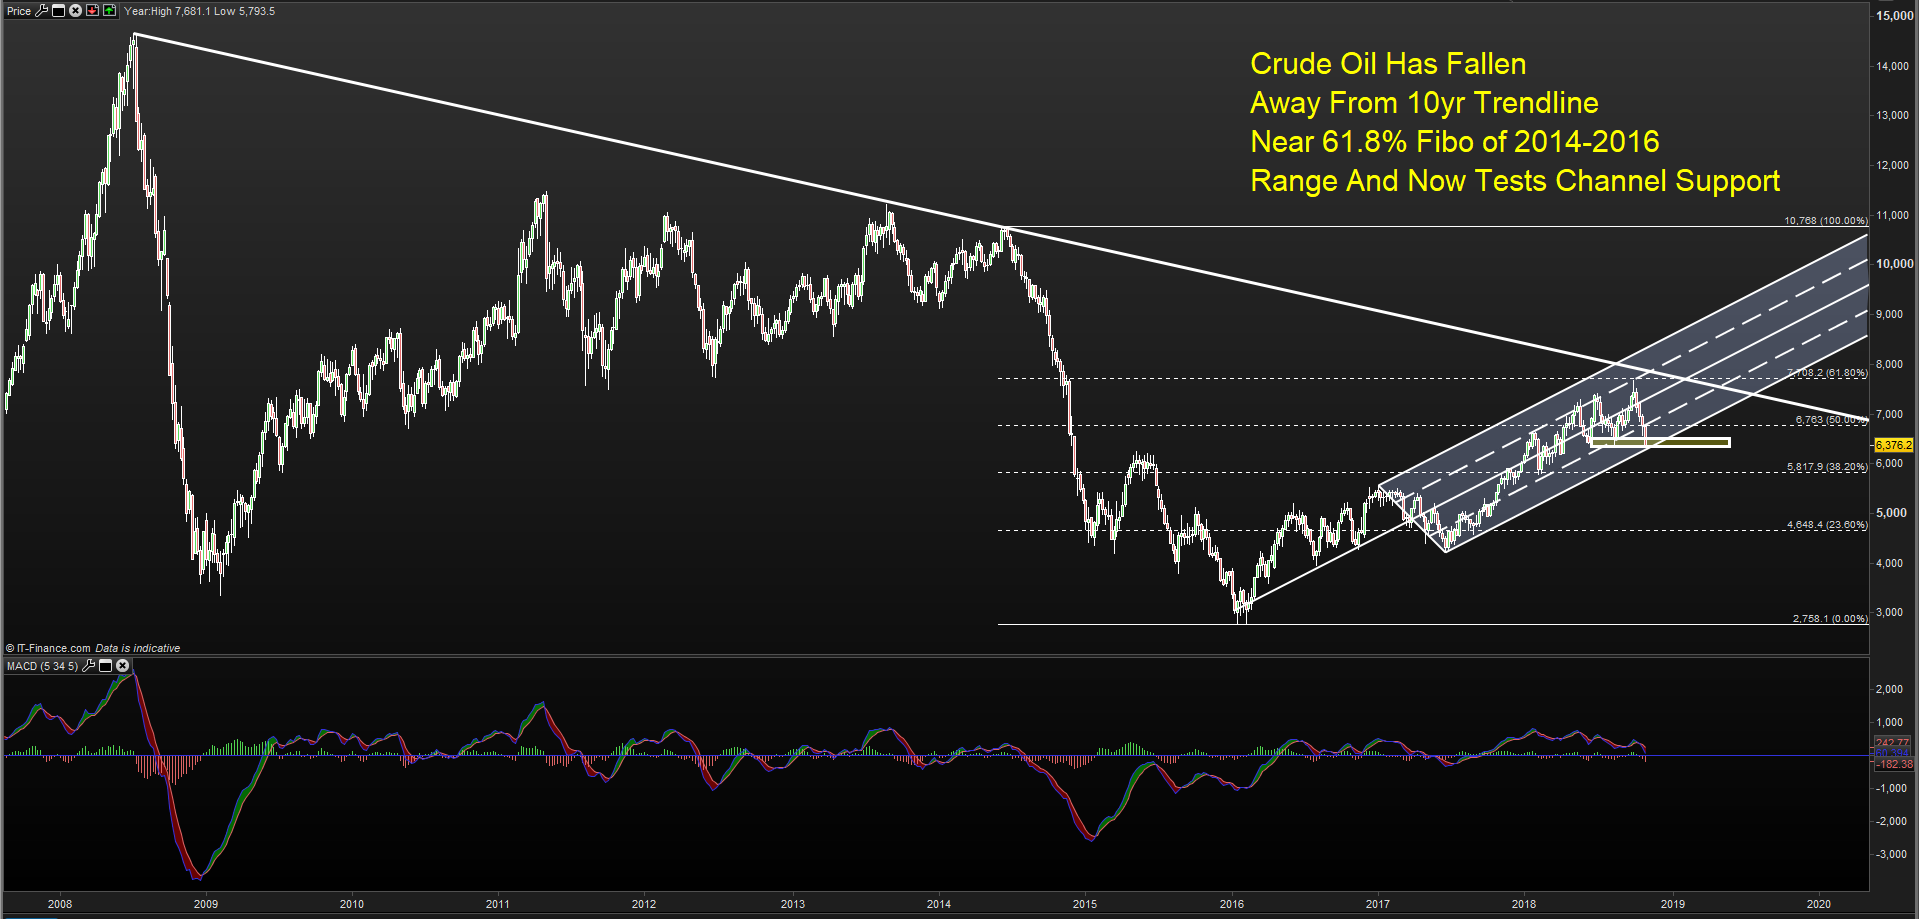Image resolution: width=1919 pixels, height=919 pixels.
Task: Click the Year High Low readout
Action: point(199,11)
